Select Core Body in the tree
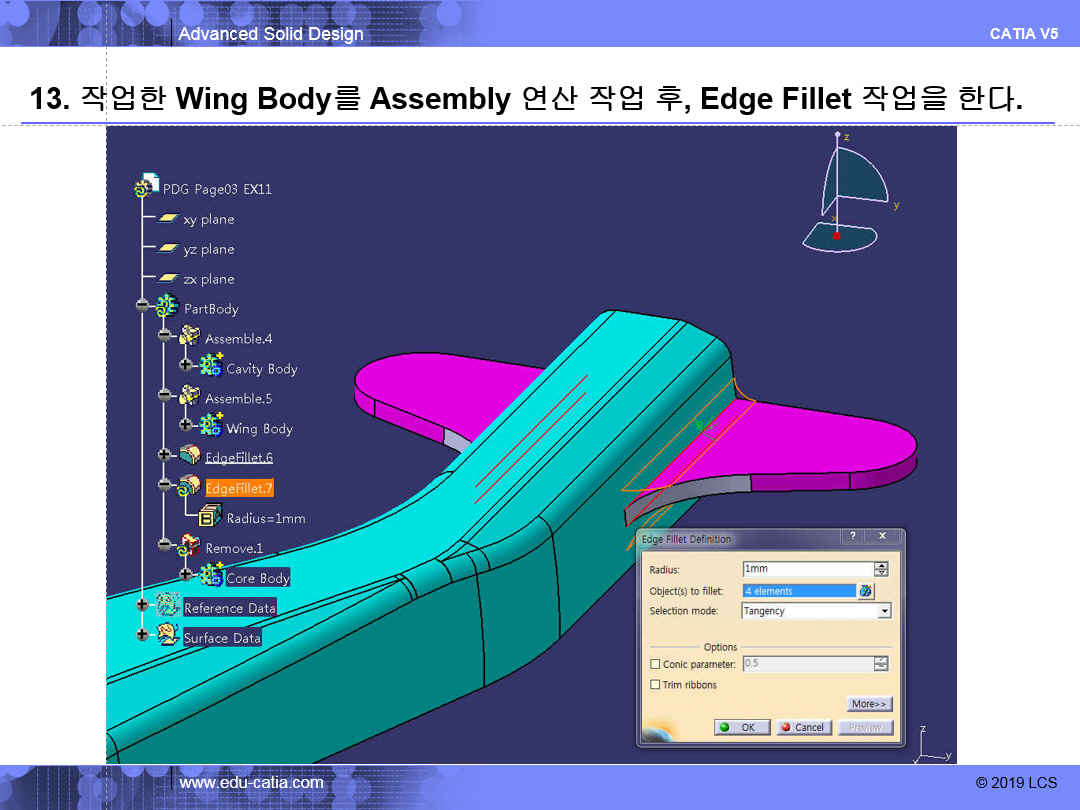 pyautogui.click(x=257, y=578)
